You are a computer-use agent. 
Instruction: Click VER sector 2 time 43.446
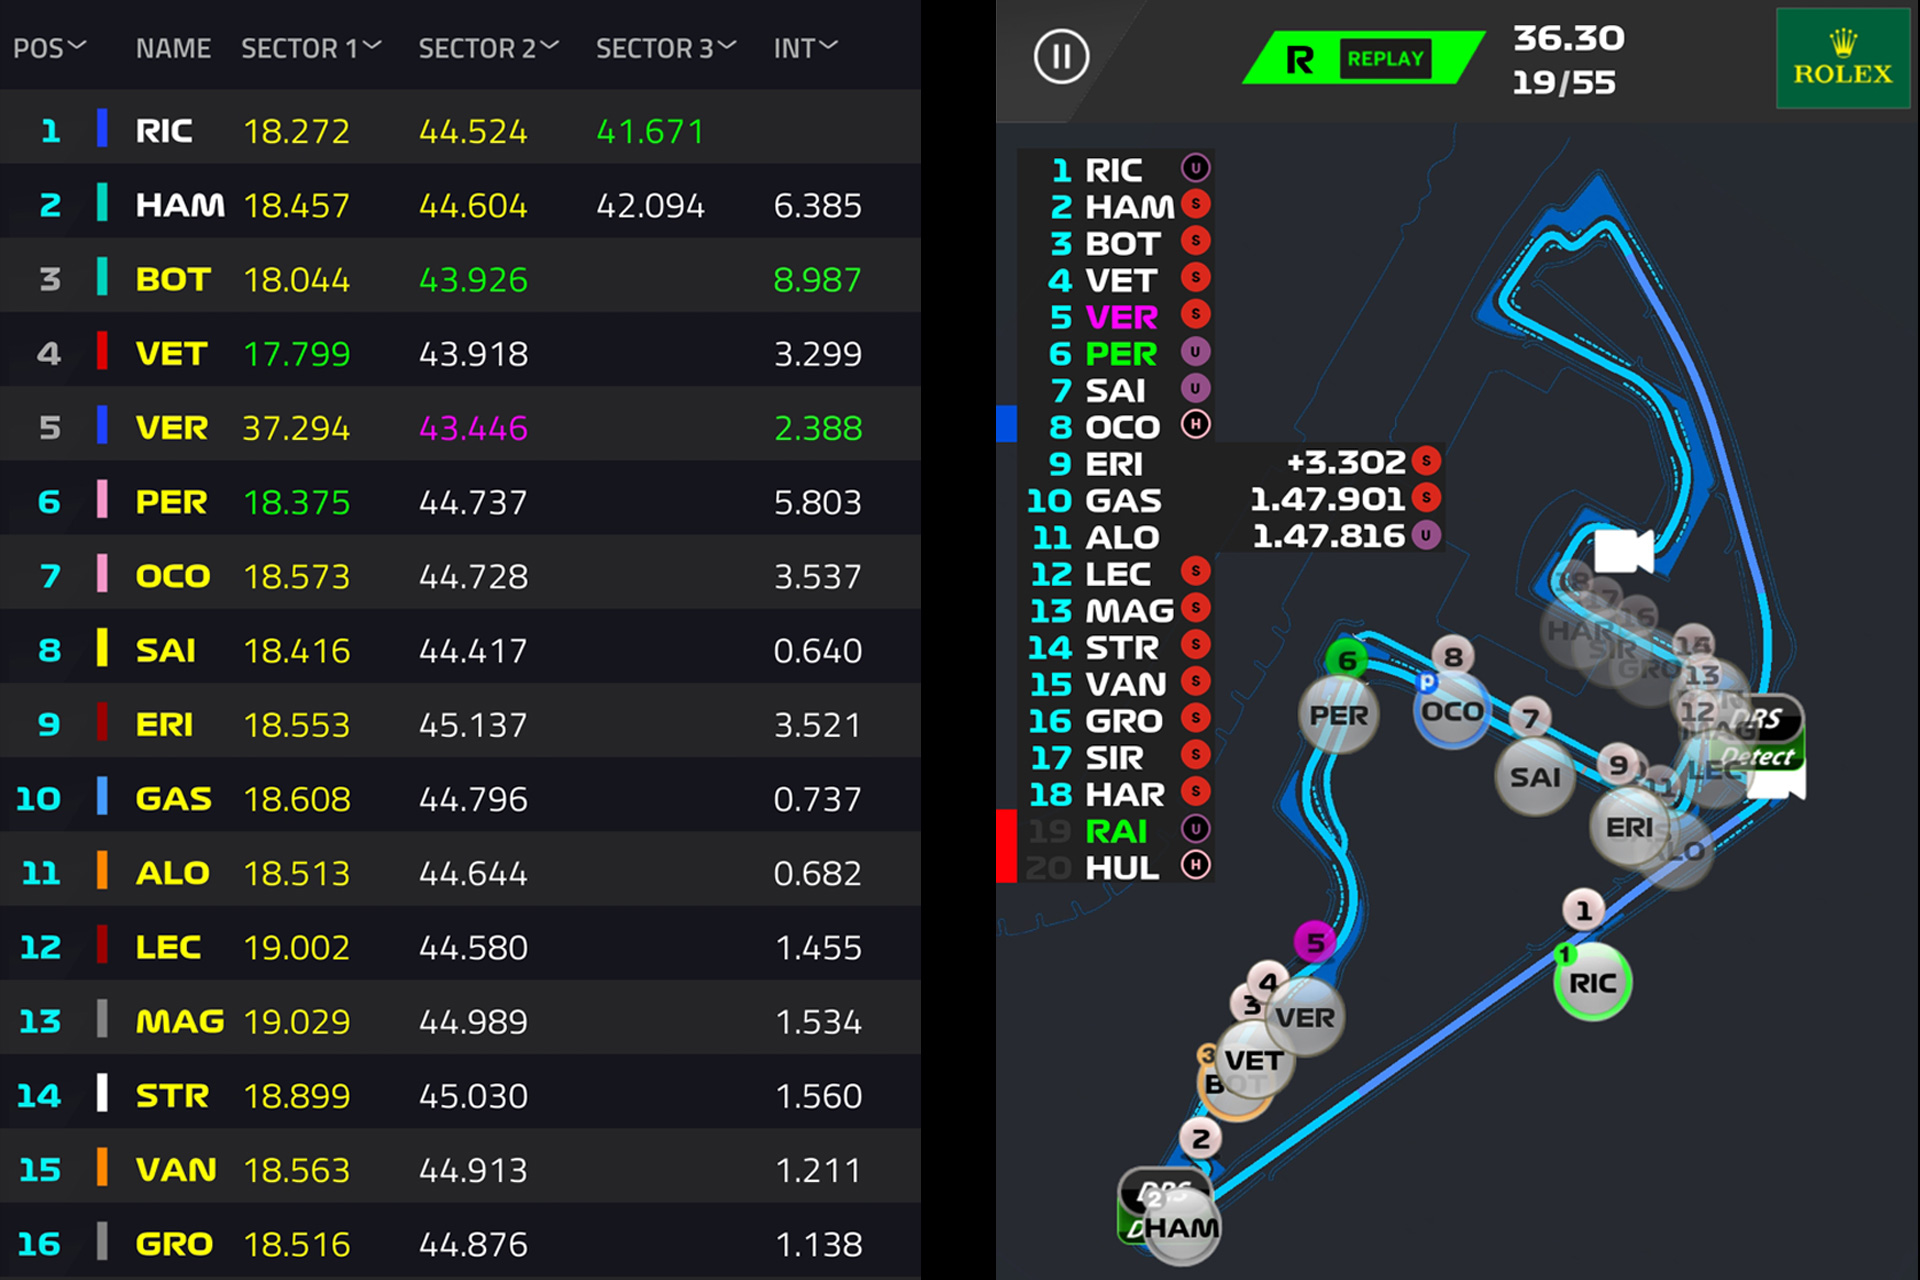[x=473, y=428]
